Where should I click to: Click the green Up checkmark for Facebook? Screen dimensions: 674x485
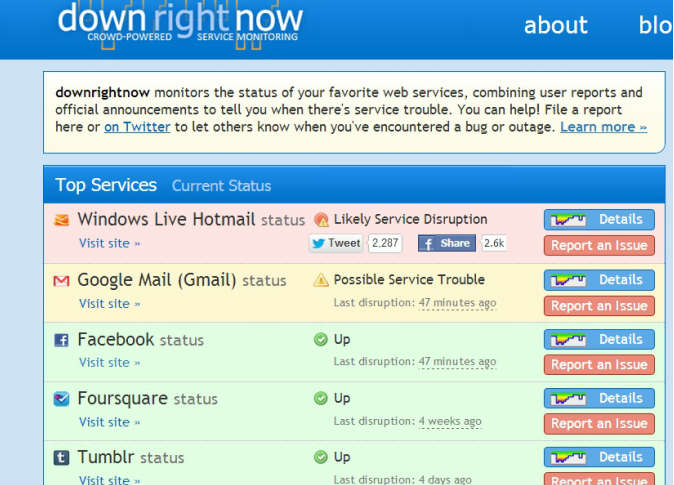(x=321, y=340)
